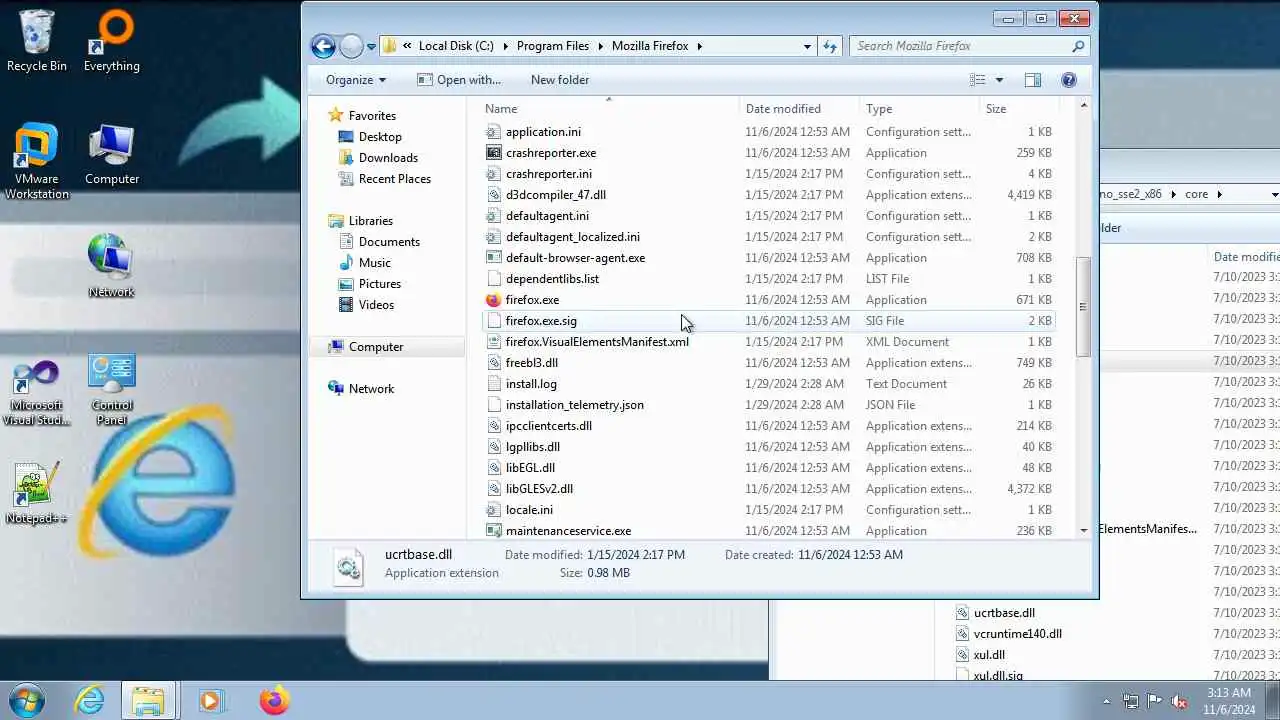Click scrollbar down arrow in file list

[1083, 530]
